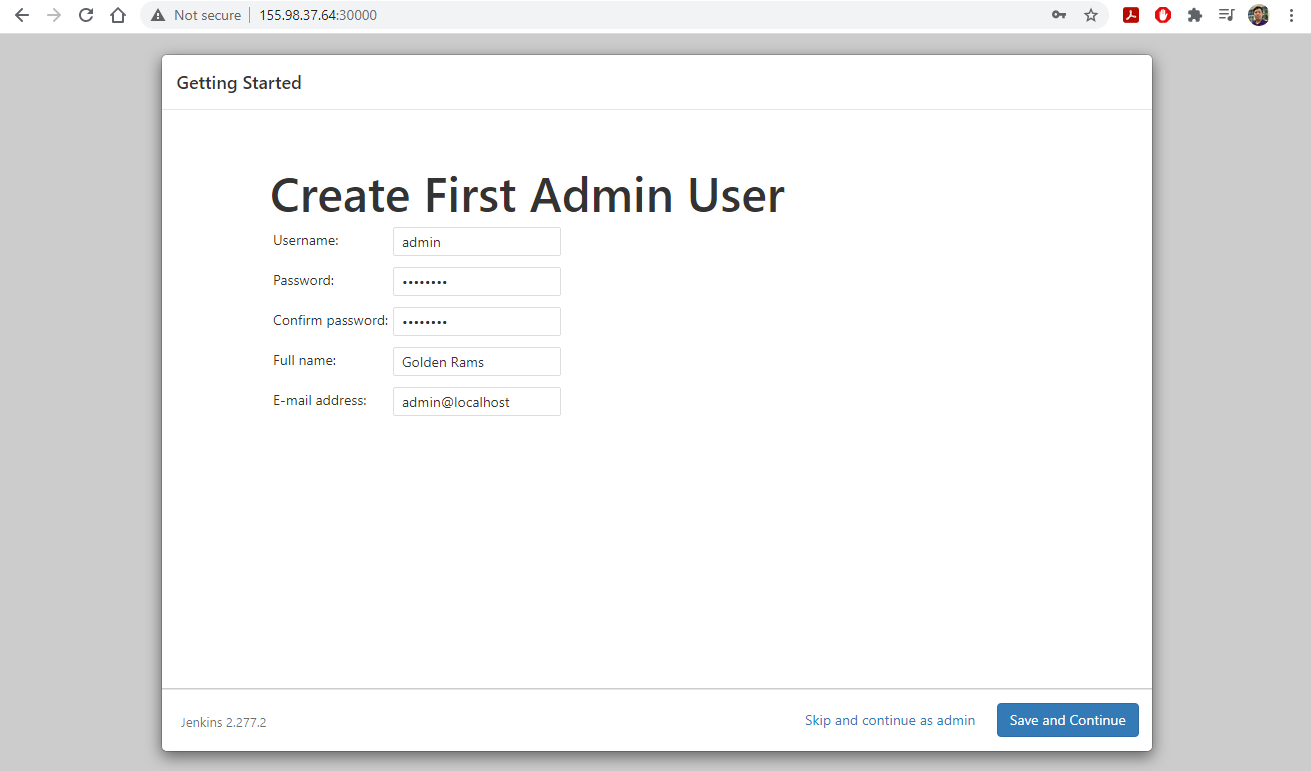
Task: Open the Chrome profile avatar
Action: click(1258, 15)
